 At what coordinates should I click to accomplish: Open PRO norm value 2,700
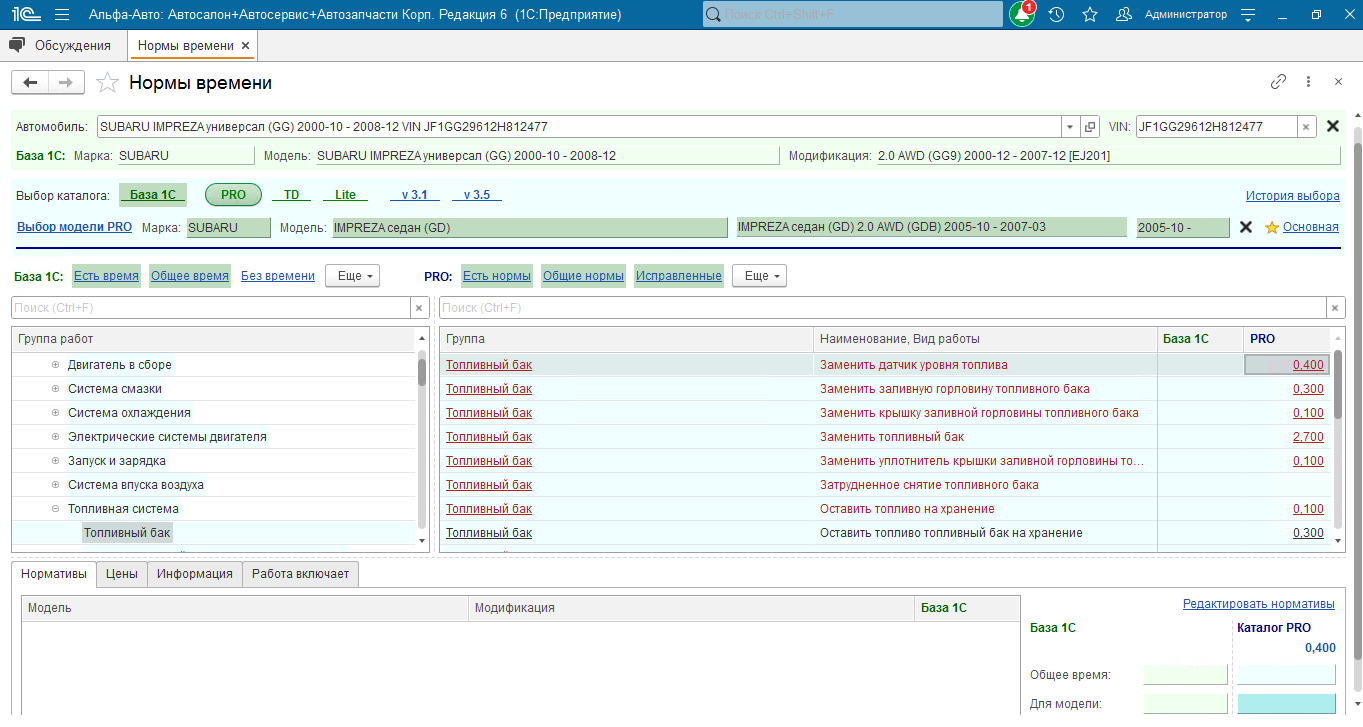coord(1308,437)
